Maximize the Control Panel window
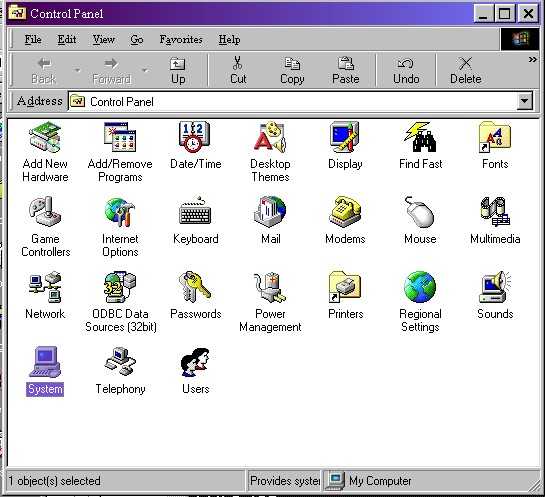 (505, 14)
